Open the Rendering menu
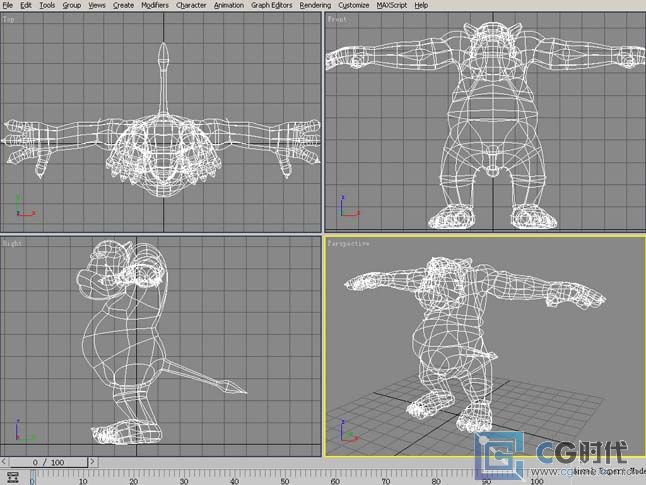Viewport: 646px width, 485px height. [315, 5]
